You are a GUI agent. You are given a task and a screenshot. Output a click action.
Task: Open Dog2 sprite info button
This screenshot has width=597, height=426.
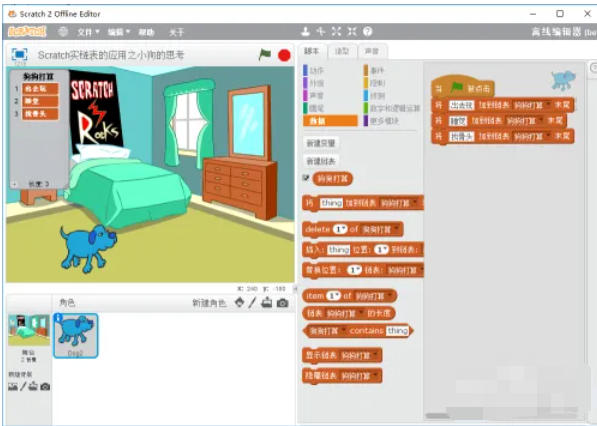tap(58, 318)
